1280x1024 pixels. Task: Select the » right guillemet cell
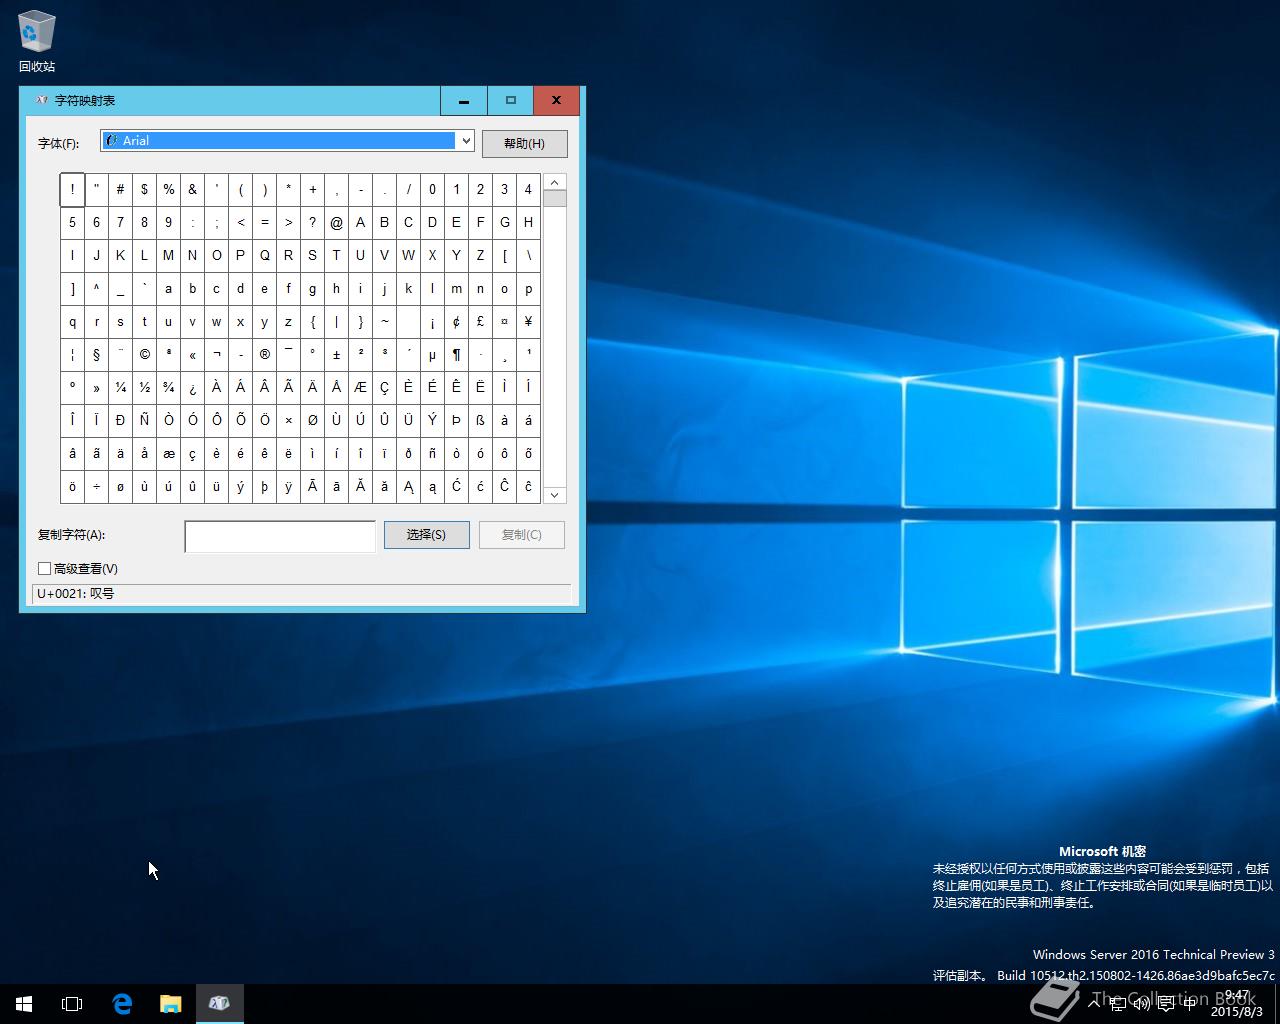(96, 387)
